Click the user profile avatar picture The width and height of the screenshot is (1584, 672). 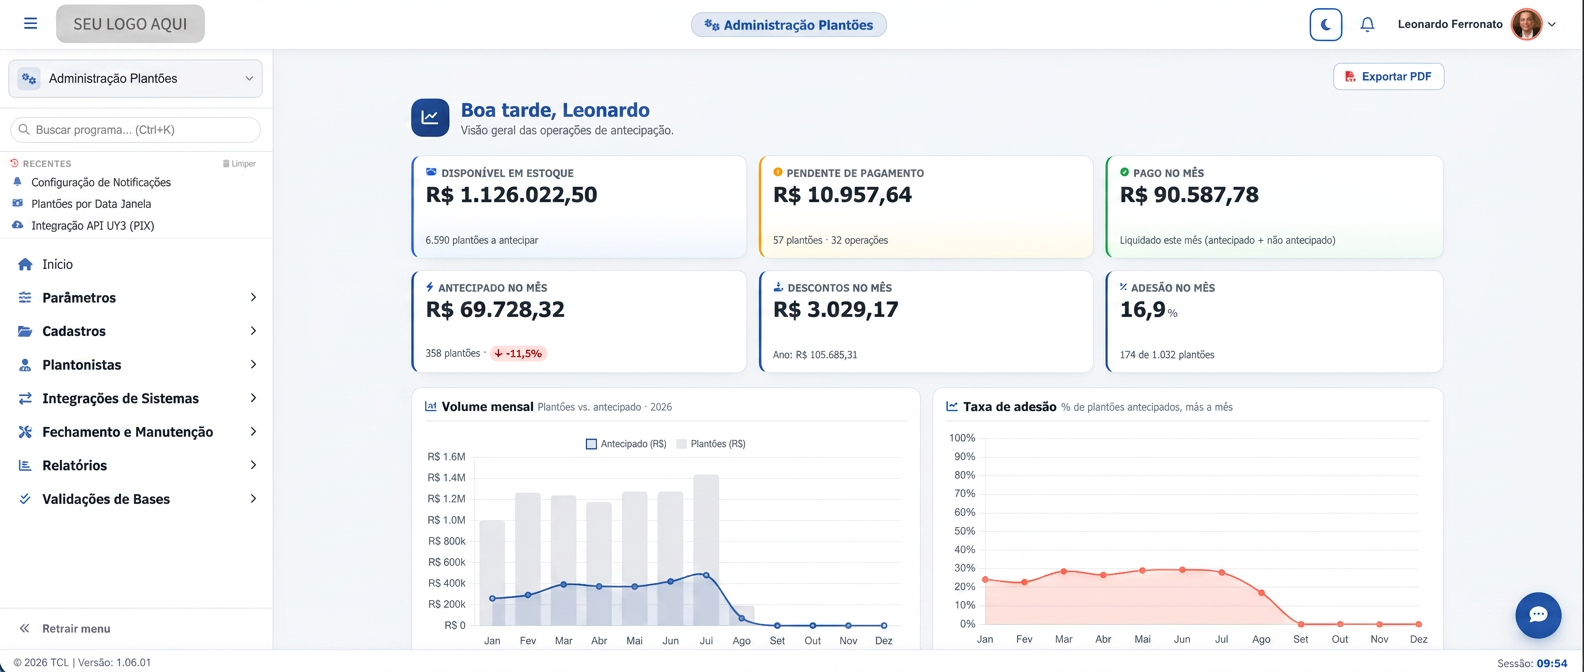(x=1526, y=24)
